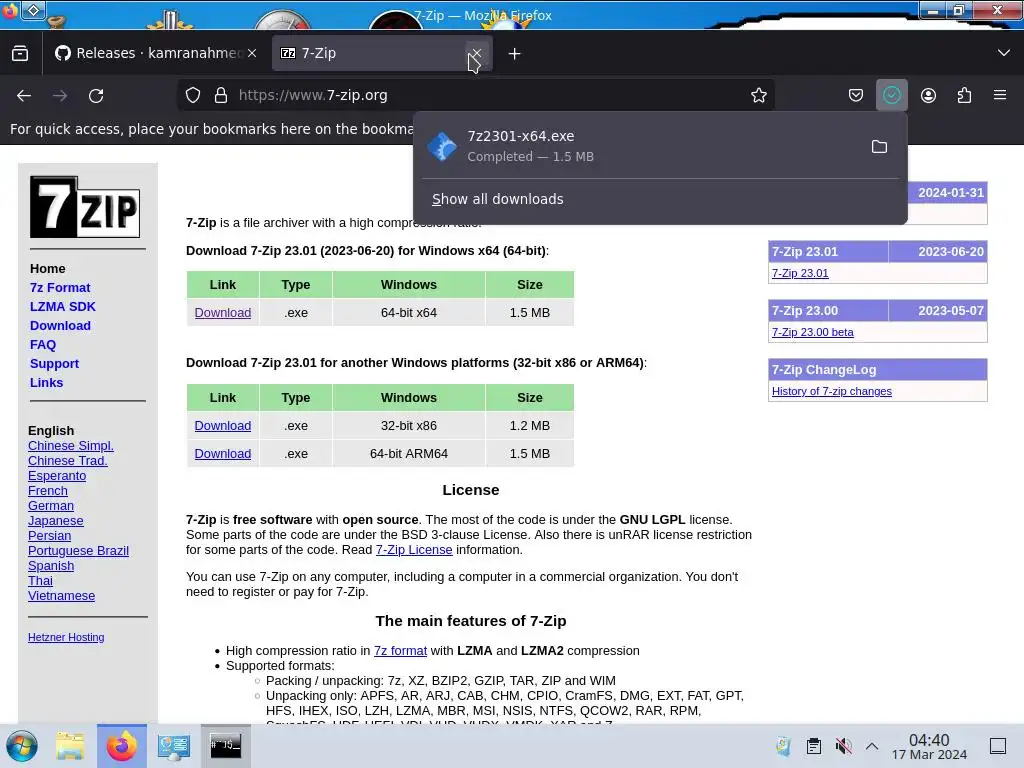1024x768 pixels.
Task: Click the third taskbar computer icon
Action: [174, 746]
